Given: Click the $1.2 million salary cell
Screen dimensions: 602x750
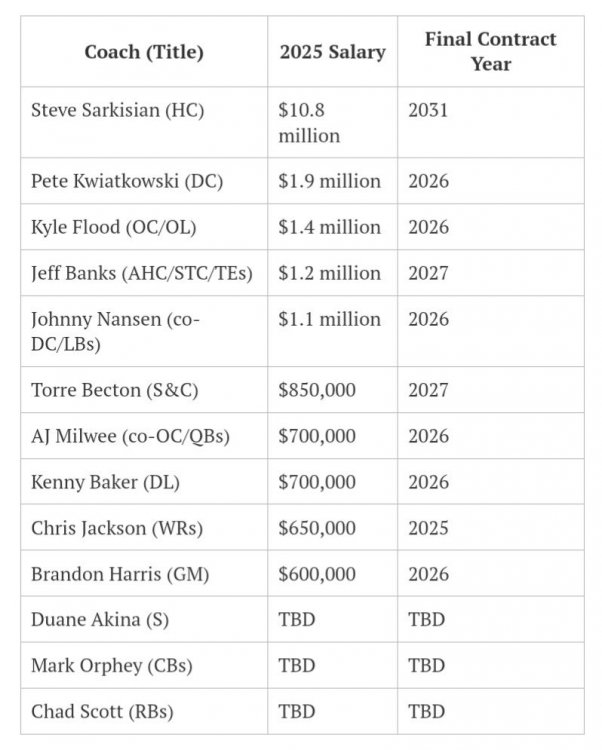Looking at the screenshot, I should (329, 273).
